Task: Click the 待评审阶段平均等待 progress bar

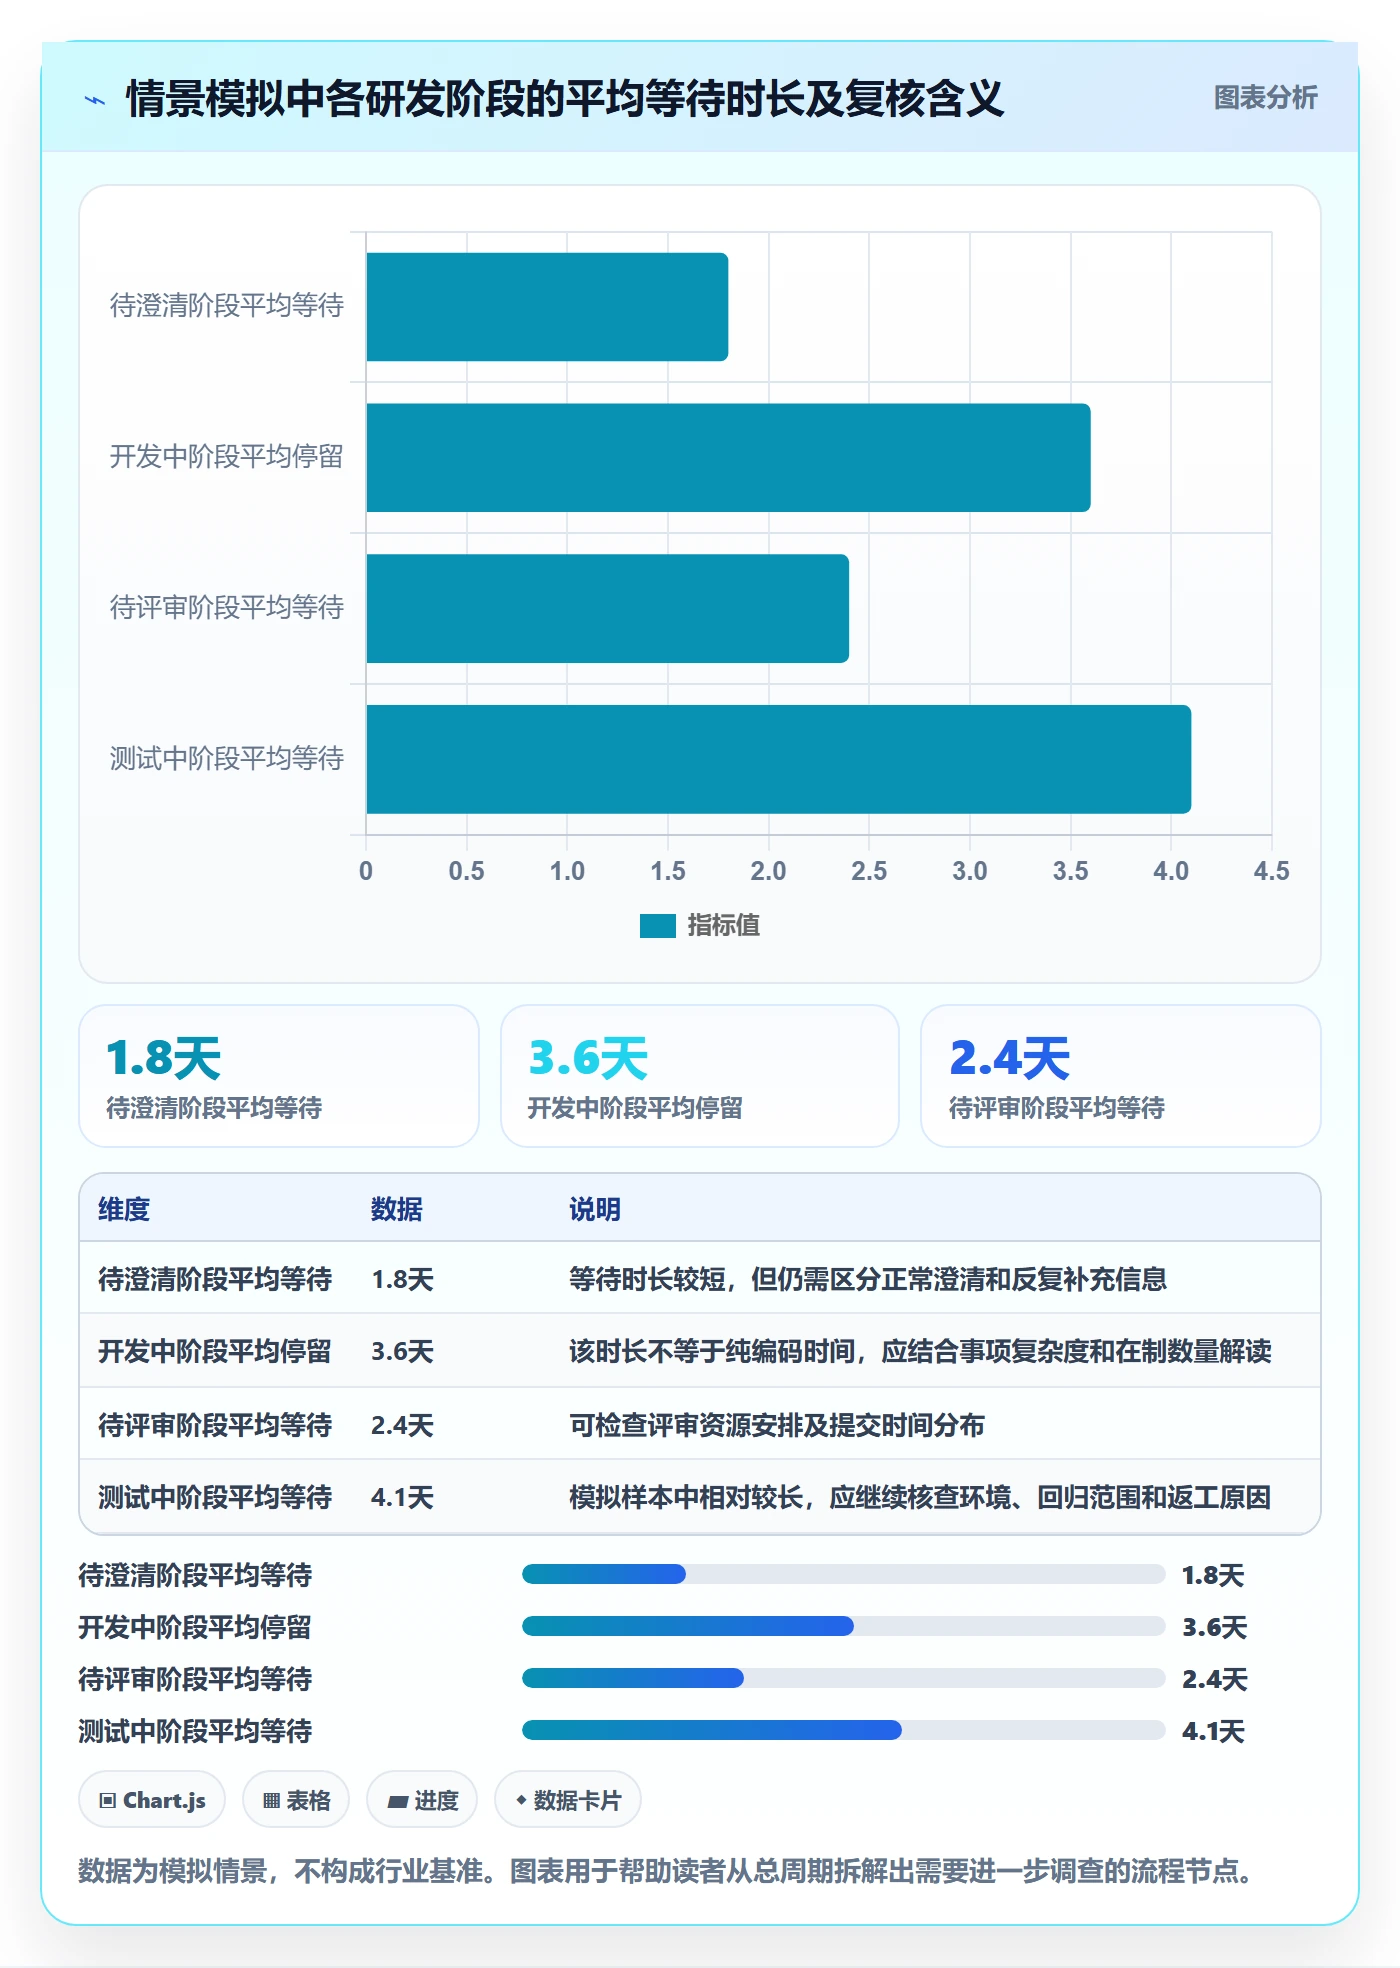Action: point(843,1678)
